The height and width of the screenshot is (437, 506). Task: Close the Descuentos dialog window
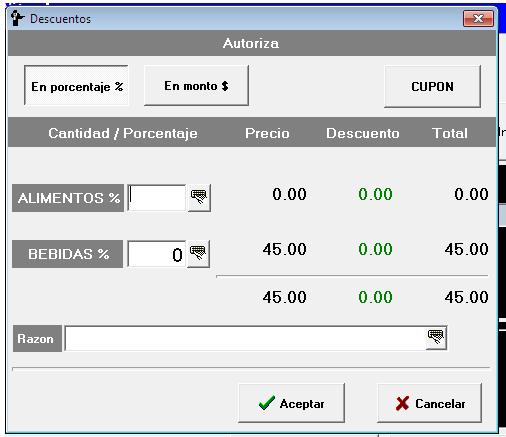coord(478,18)
